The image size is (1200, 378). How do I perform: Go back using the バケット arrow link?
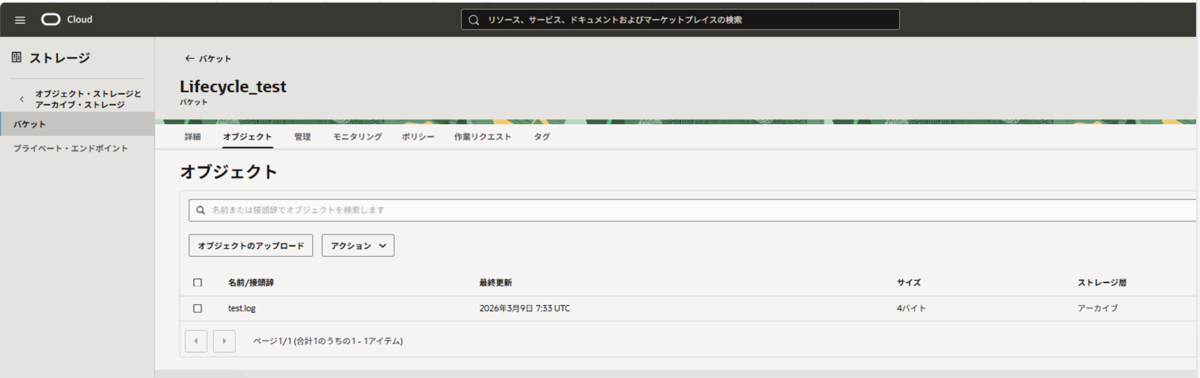click(208, 59)
